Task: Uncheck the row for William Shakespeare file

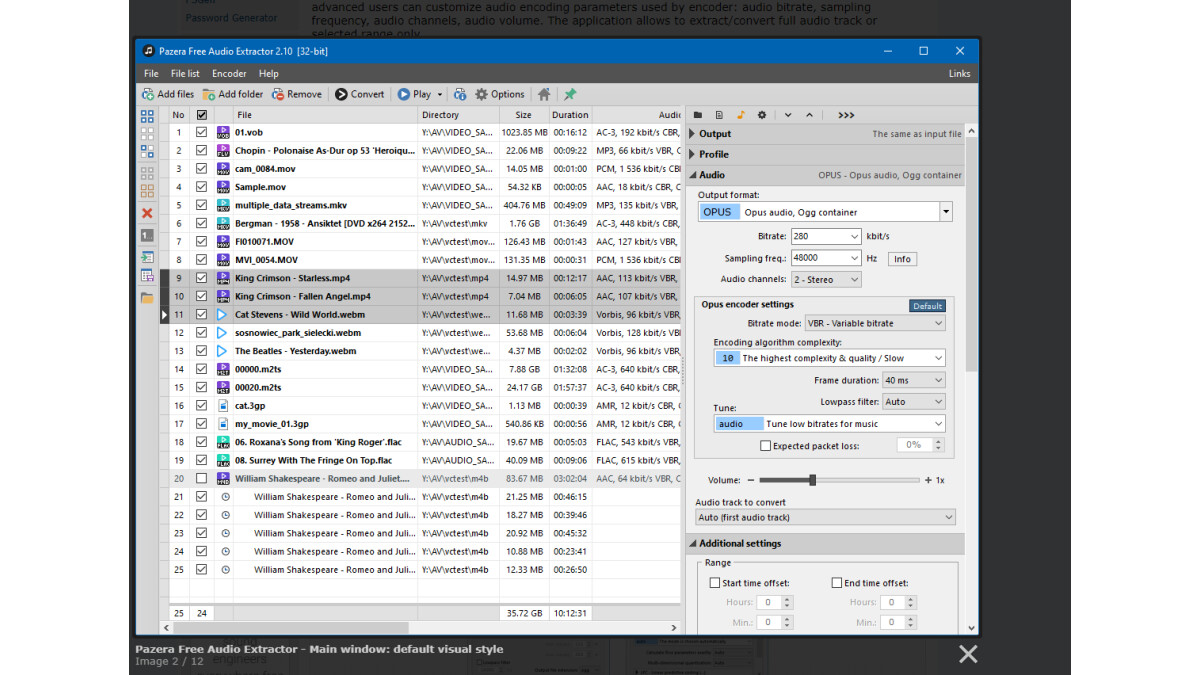Action: [x=200, y=478]
